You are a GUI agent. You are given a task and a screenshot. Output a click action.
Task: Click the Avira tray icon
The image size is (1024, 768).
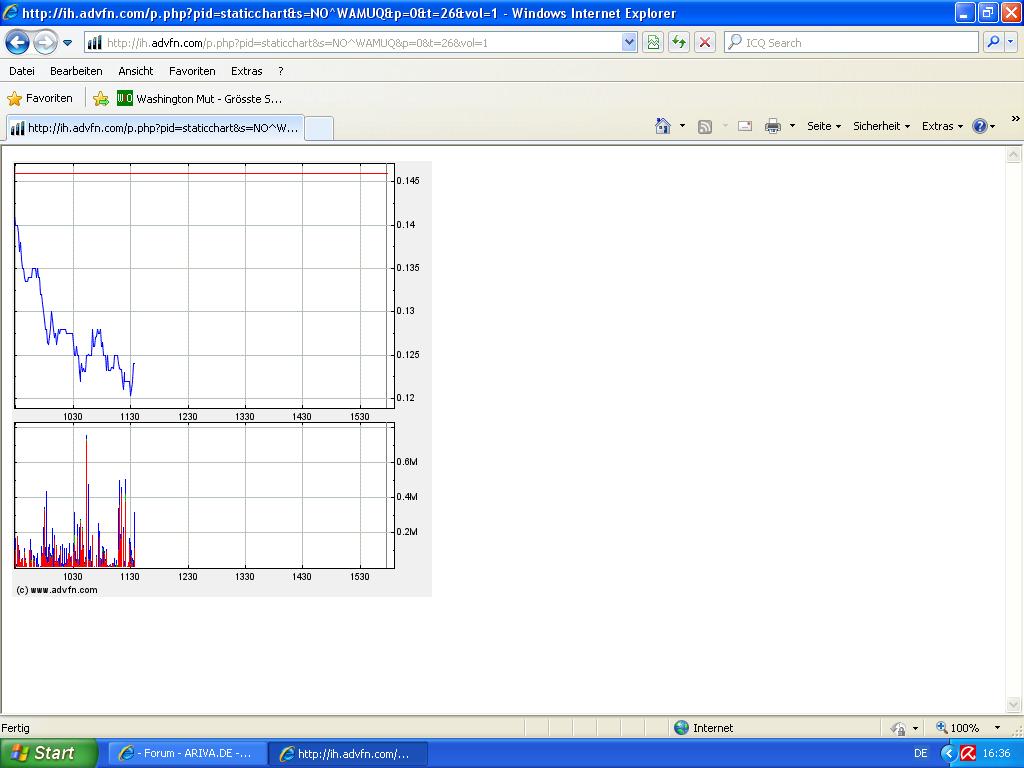(x=968, y=753)
